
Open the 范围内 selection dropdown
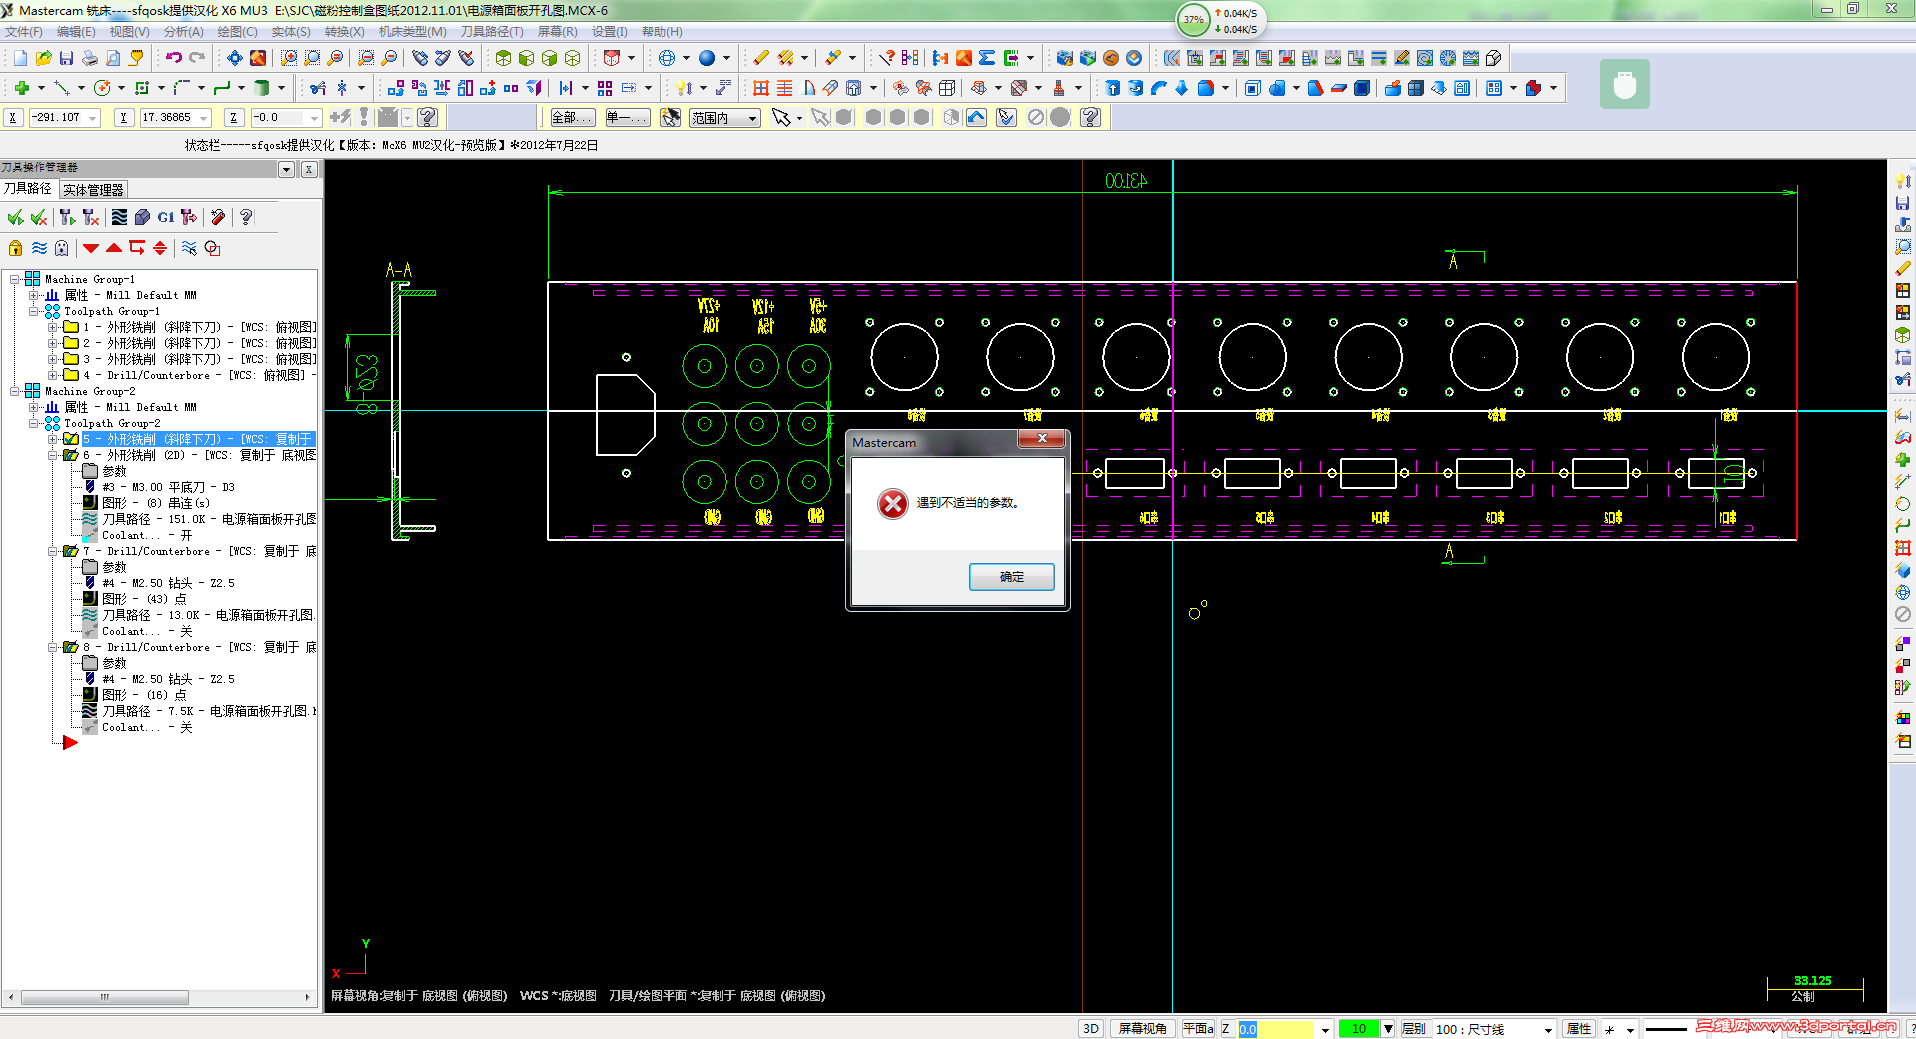[725, 118]
